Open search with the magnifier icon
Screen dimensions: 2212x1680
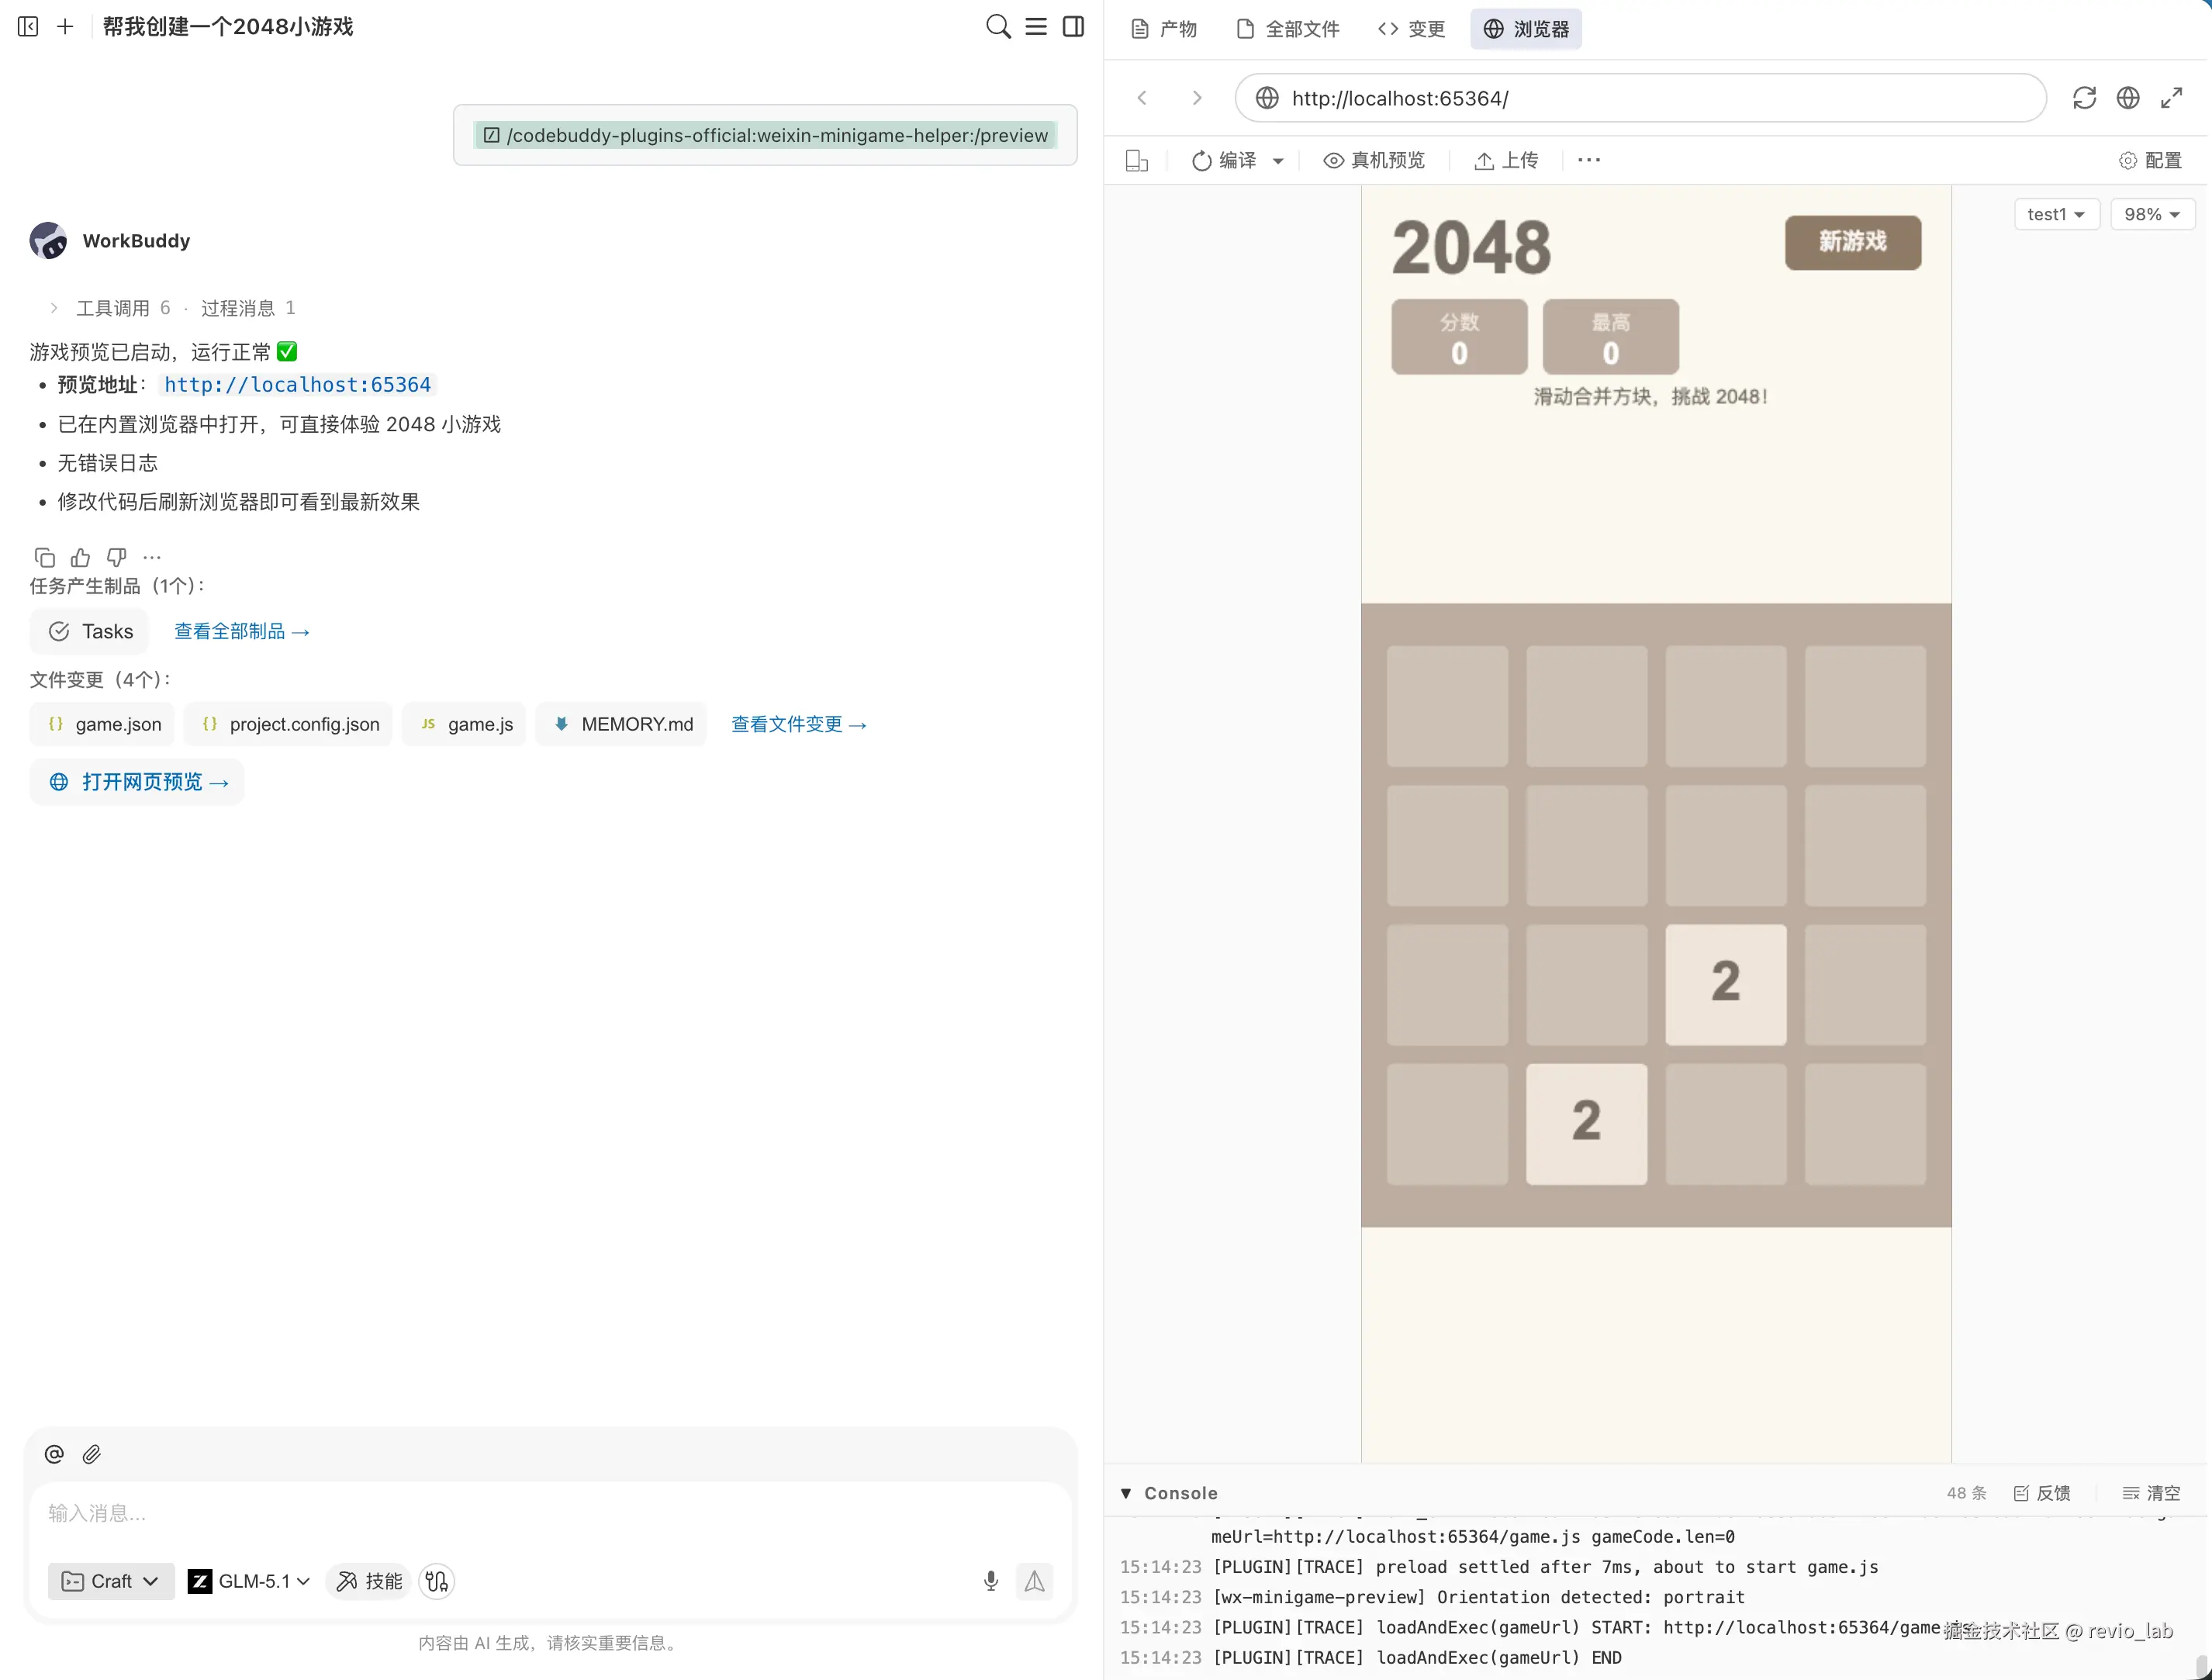(x=998, y=27)
